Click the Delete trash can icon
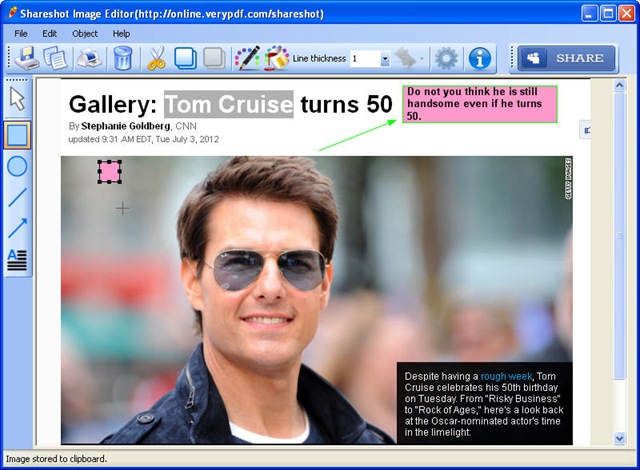This screenshot has height=470, width=640. coord(122,58)
